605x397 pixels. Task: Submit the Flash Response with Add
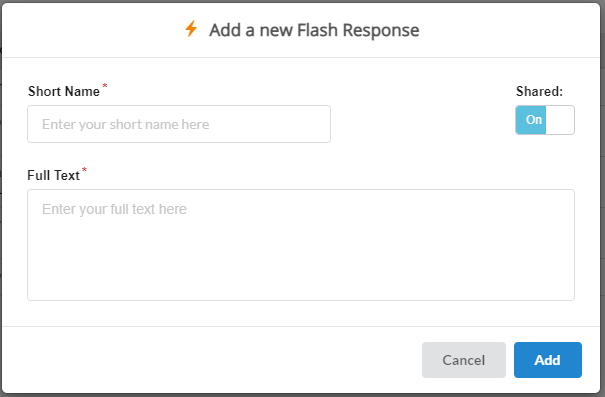548,360
